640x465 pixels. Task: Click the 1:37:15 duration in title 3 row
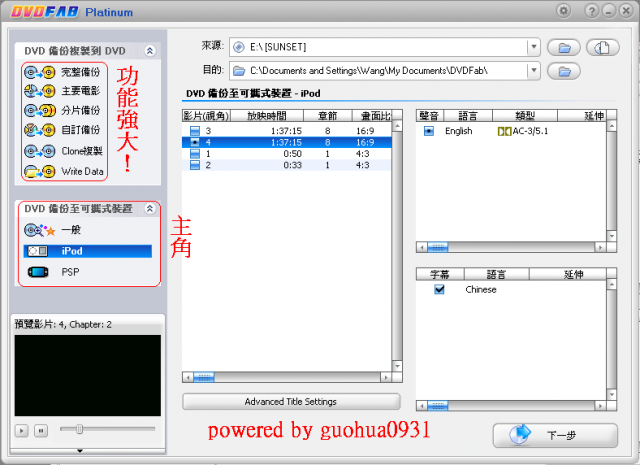[x=286, y=131]
